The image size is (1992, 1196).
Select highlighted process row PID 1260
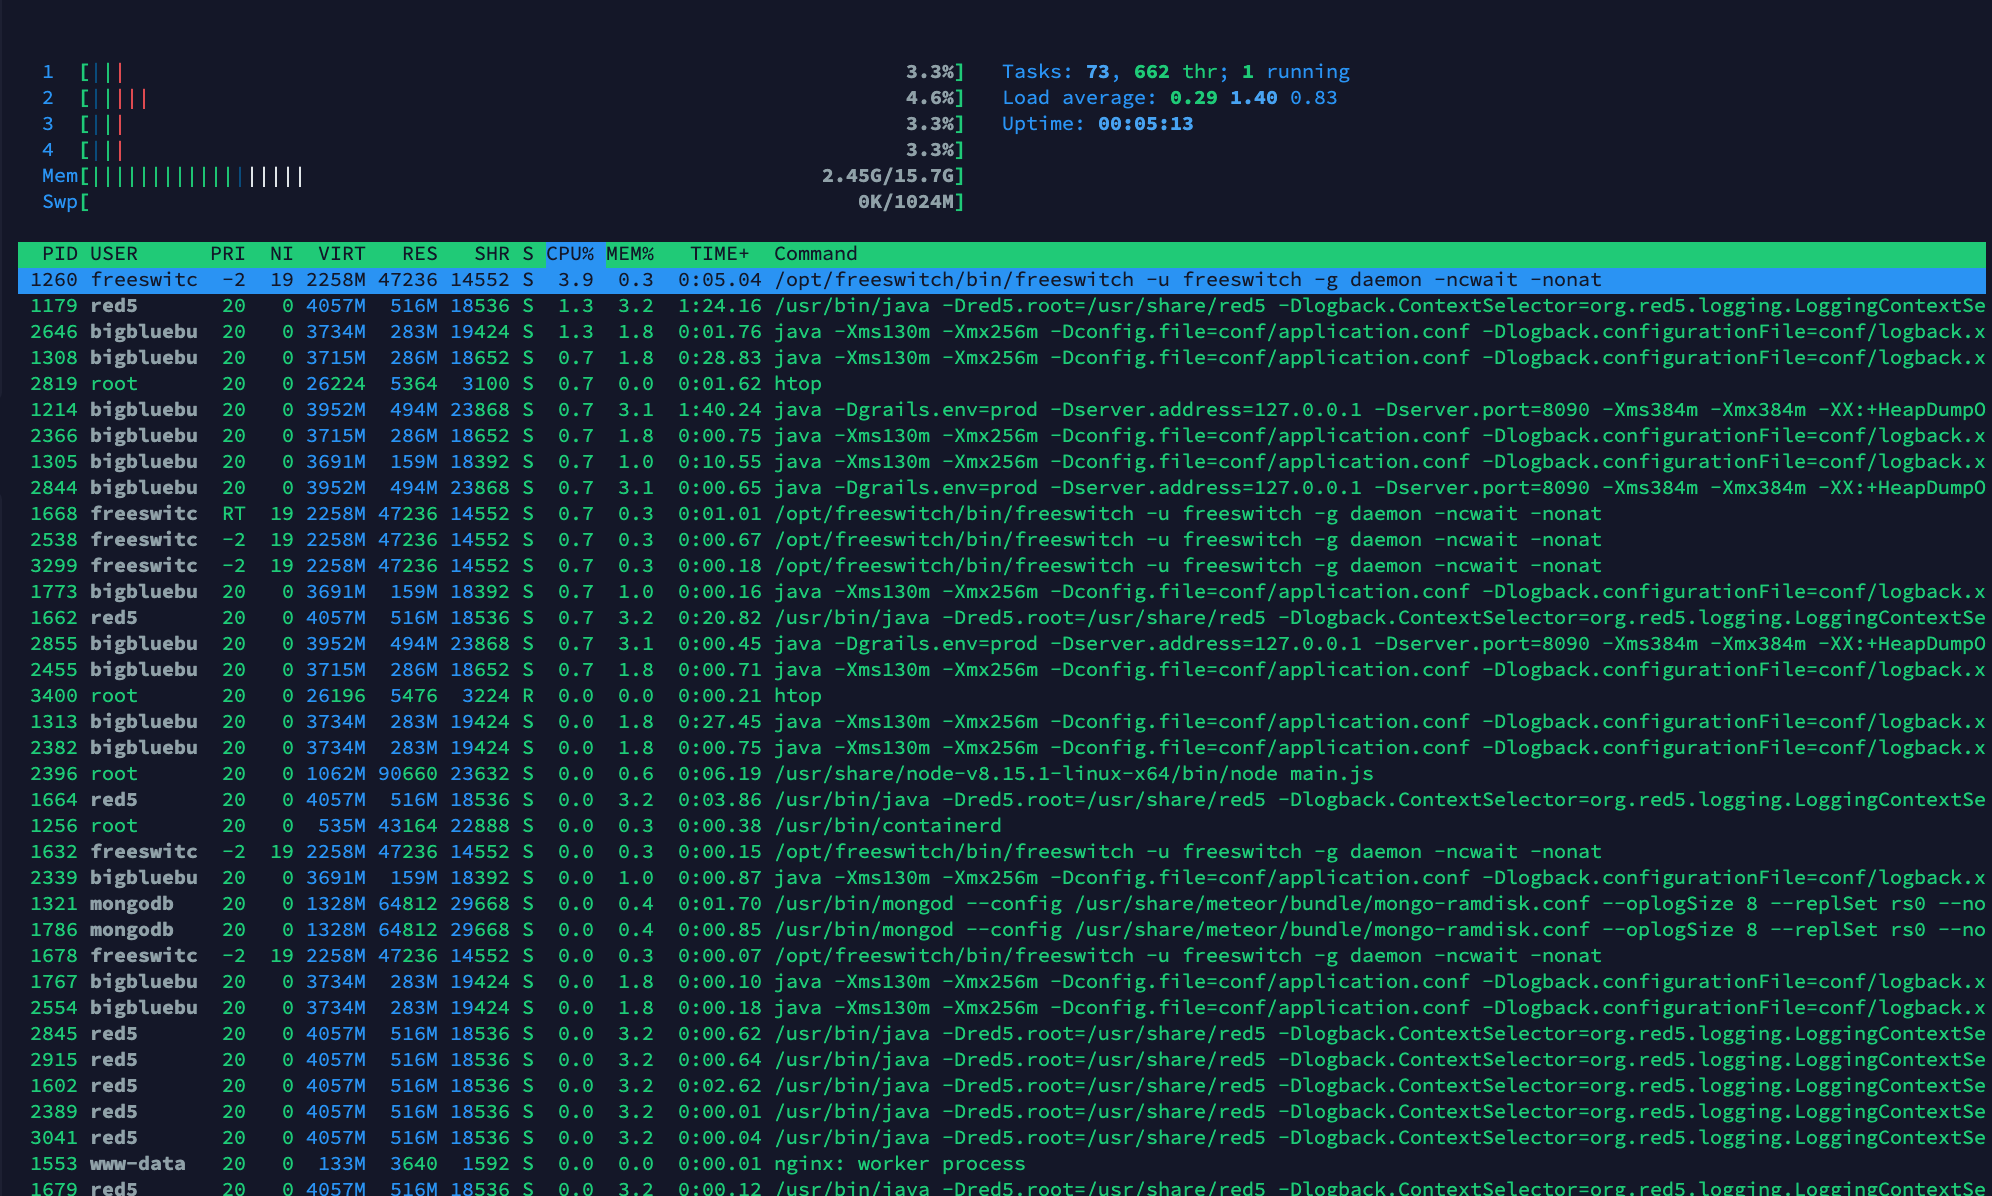(1002, 280)
